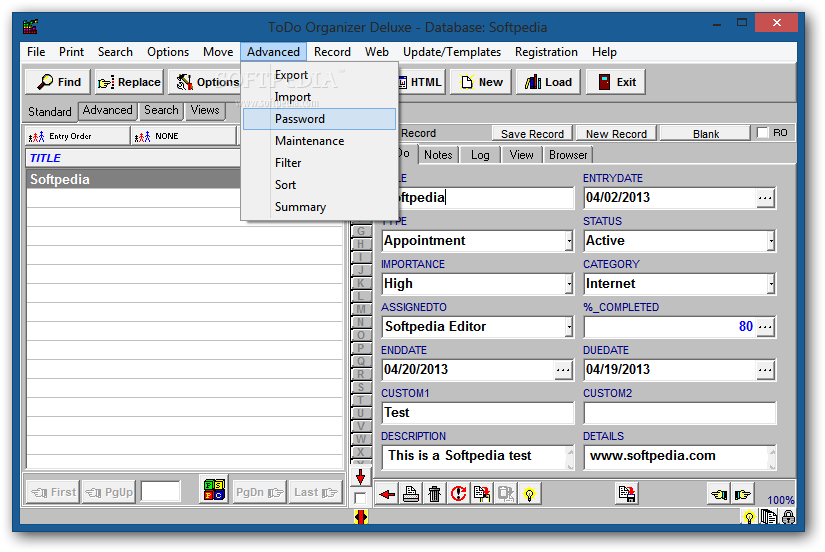825x552 pixels.
Task: Click the Exit toolbar button
Action: (616, 82)
